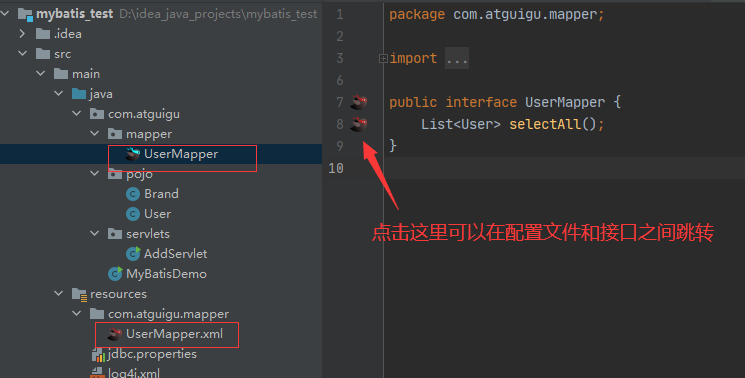This screenshot has height=378, width=745.
Task: Select UserMapper interface bird icon in tree
Action: tap(133, 154)
